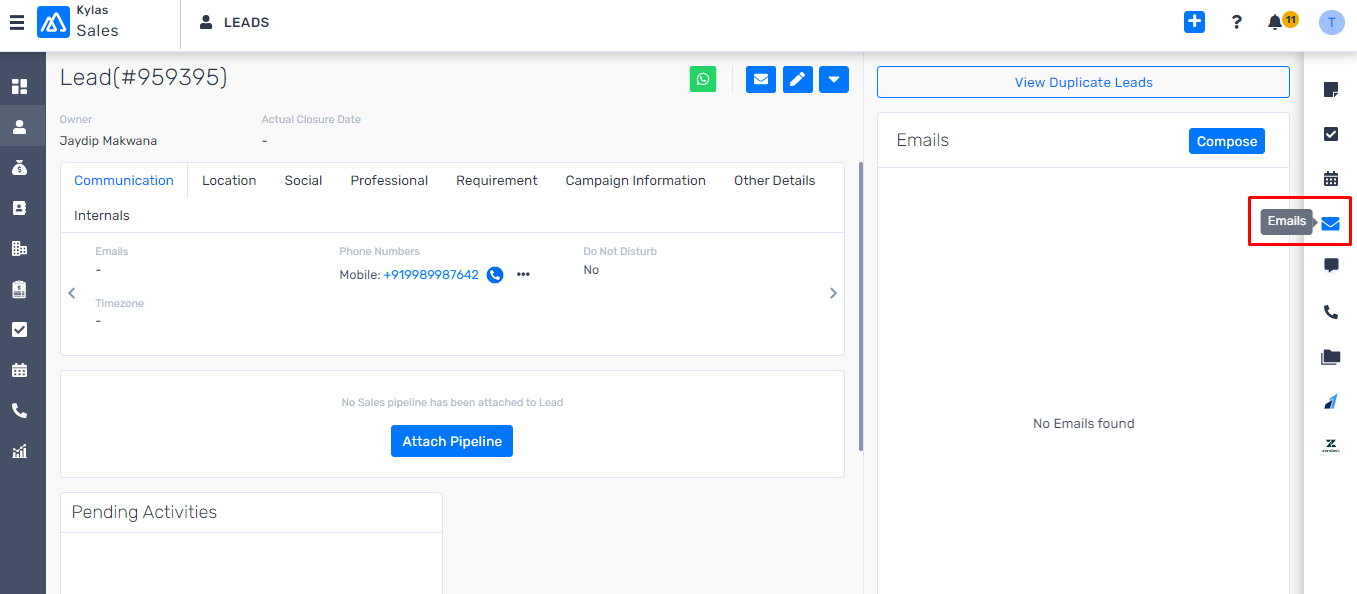Viewport: 1357px width, 594px height.
Task: Open the Documents panel on the right sidebar
Action: 1331,355
